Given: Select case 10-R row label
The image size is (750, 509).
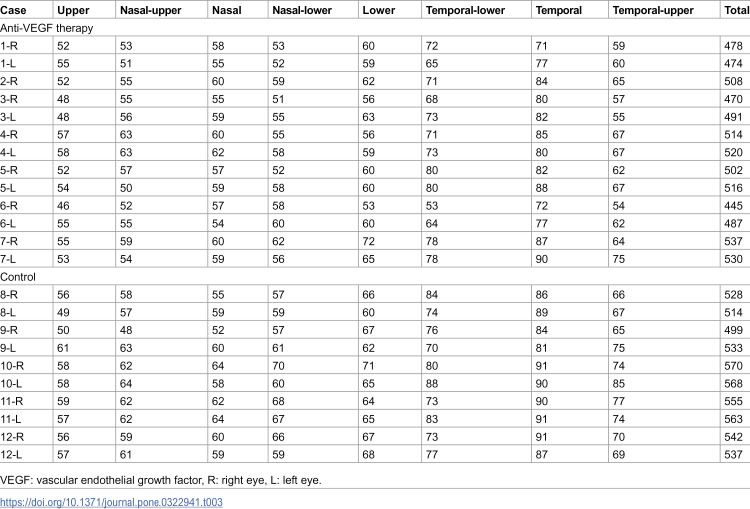Looking at the screenshot, I should point(12,366).
